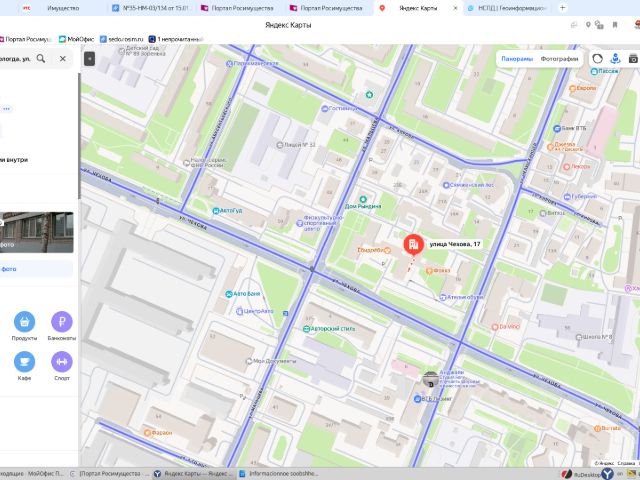This screenshot has height=480, width=640.
Task: Click the Yandex browser tray icon
Action: 608,474
